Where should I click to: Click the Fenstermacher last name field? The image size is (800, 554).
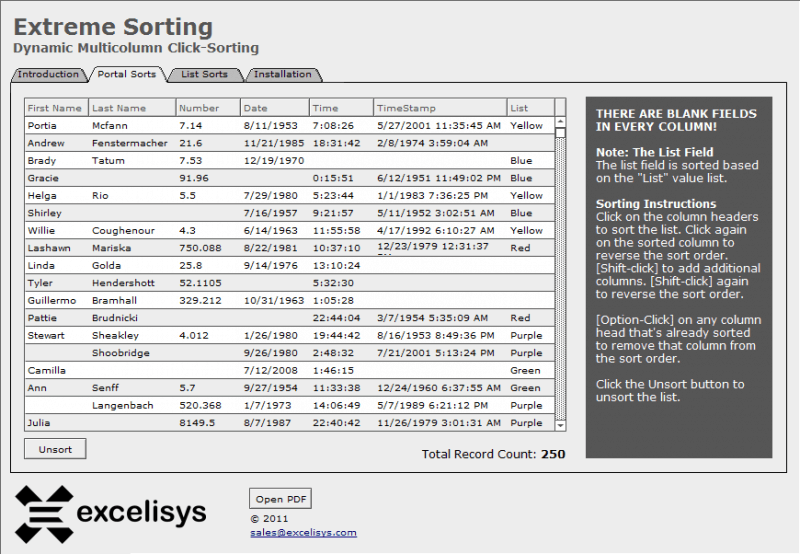132,143
